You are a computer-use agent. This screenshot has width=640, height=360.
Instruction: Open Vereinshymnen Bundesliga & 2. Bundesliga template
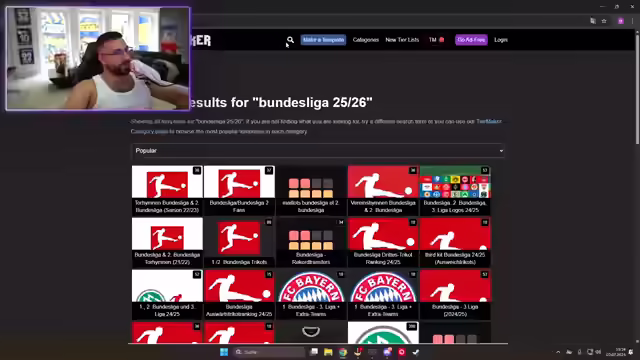coord(383,190)
